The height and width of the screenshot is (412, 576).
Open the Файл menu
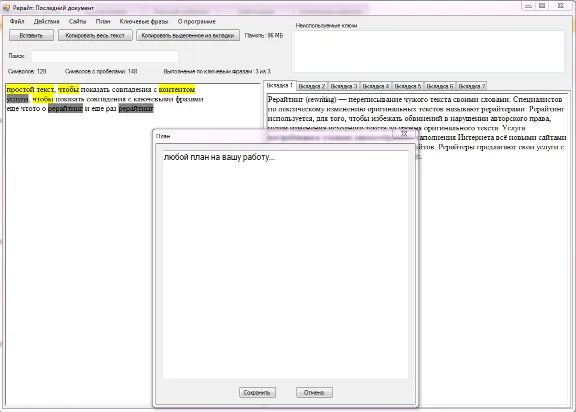[17, 22]
